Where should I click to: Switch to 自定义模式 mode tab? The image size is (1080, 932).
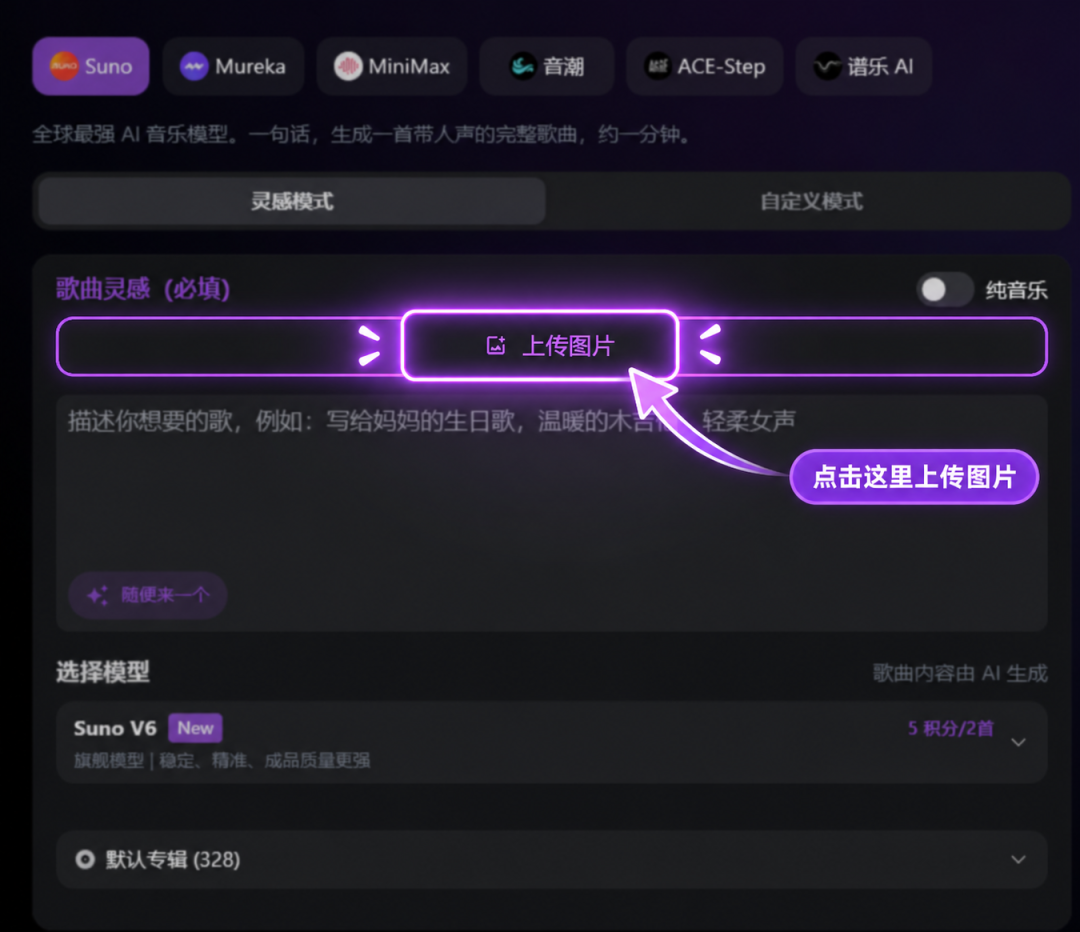[810, 201]
